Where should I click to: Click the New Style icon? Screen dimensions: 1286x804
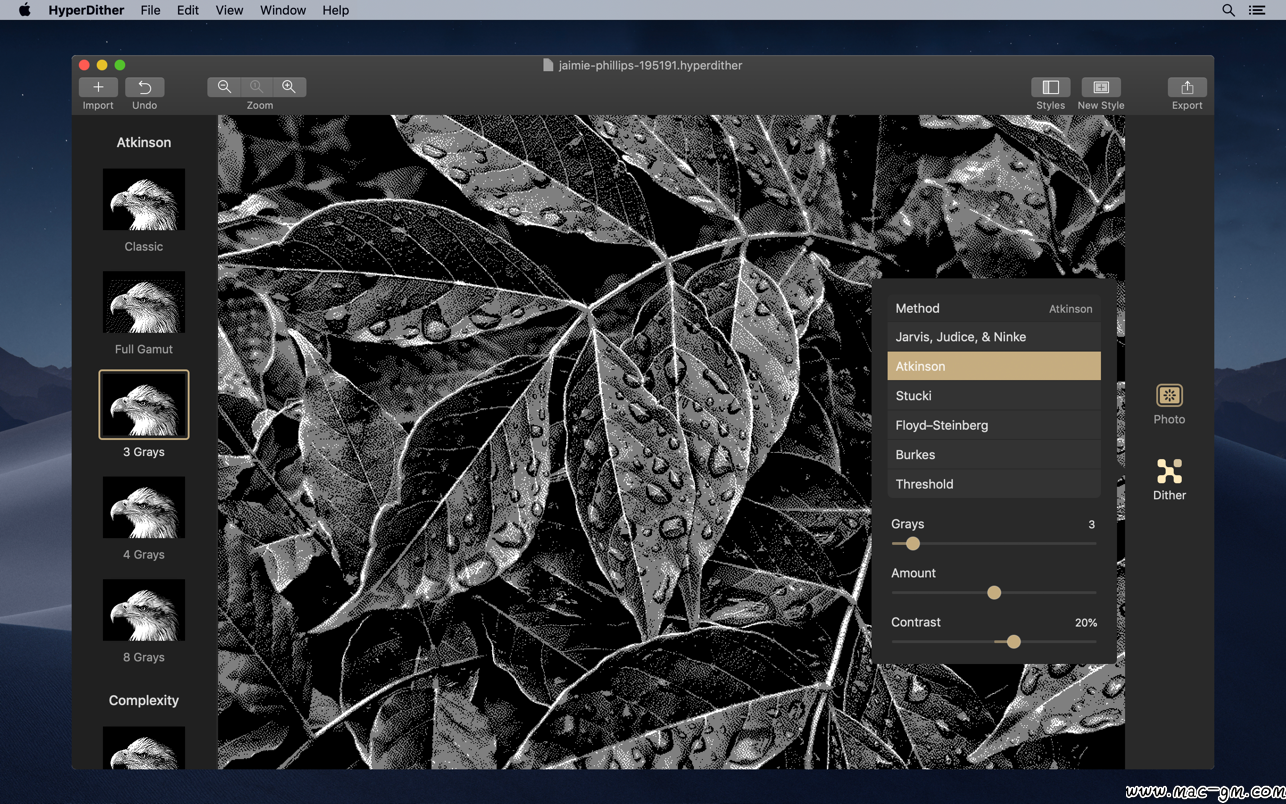coord(1101,87)
